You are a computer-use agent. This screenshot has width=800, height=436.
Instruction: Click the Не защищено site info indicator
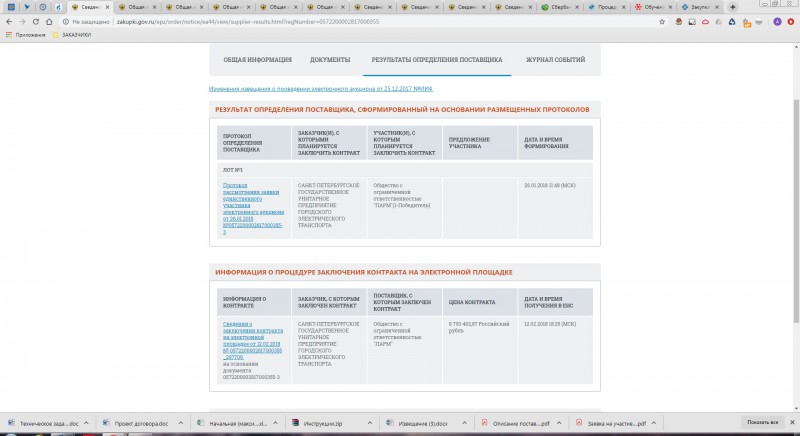pyautogui.click(x=86, y=22)
